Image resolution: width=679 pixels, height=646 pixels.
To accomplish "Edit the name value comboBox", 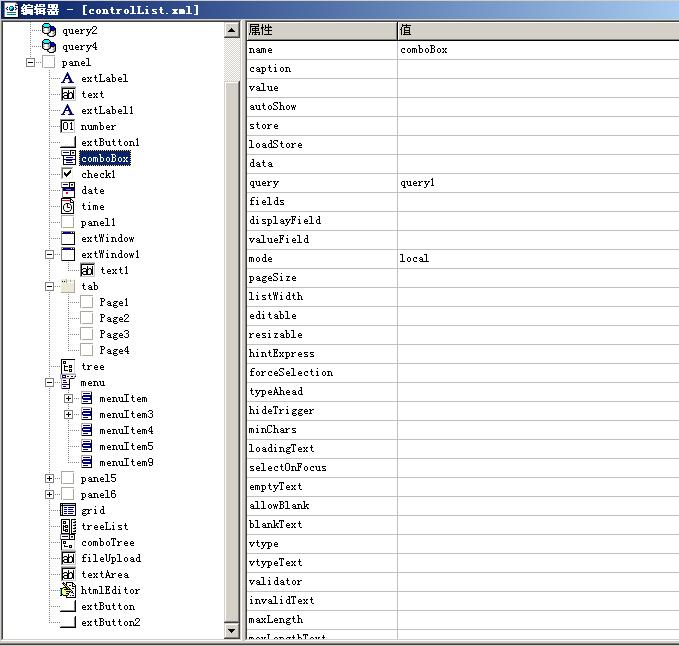I will point(538,50).
